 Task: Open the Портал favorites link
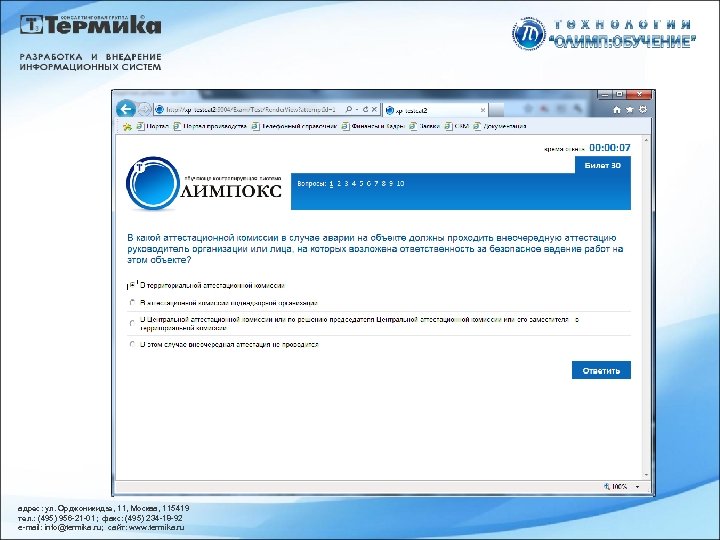153,126
